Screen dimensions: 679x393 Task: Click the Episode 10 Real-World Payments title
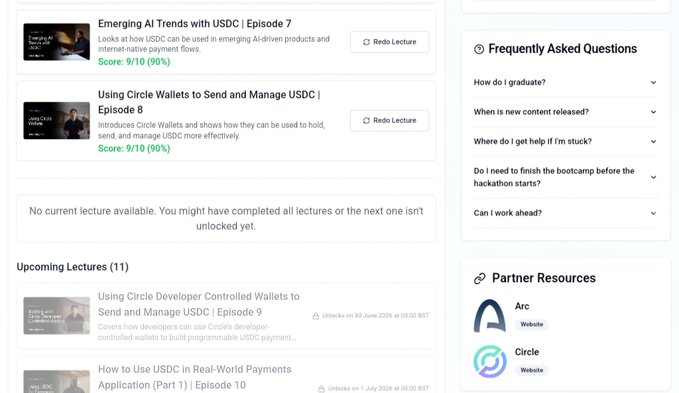[x=195, y=377]
